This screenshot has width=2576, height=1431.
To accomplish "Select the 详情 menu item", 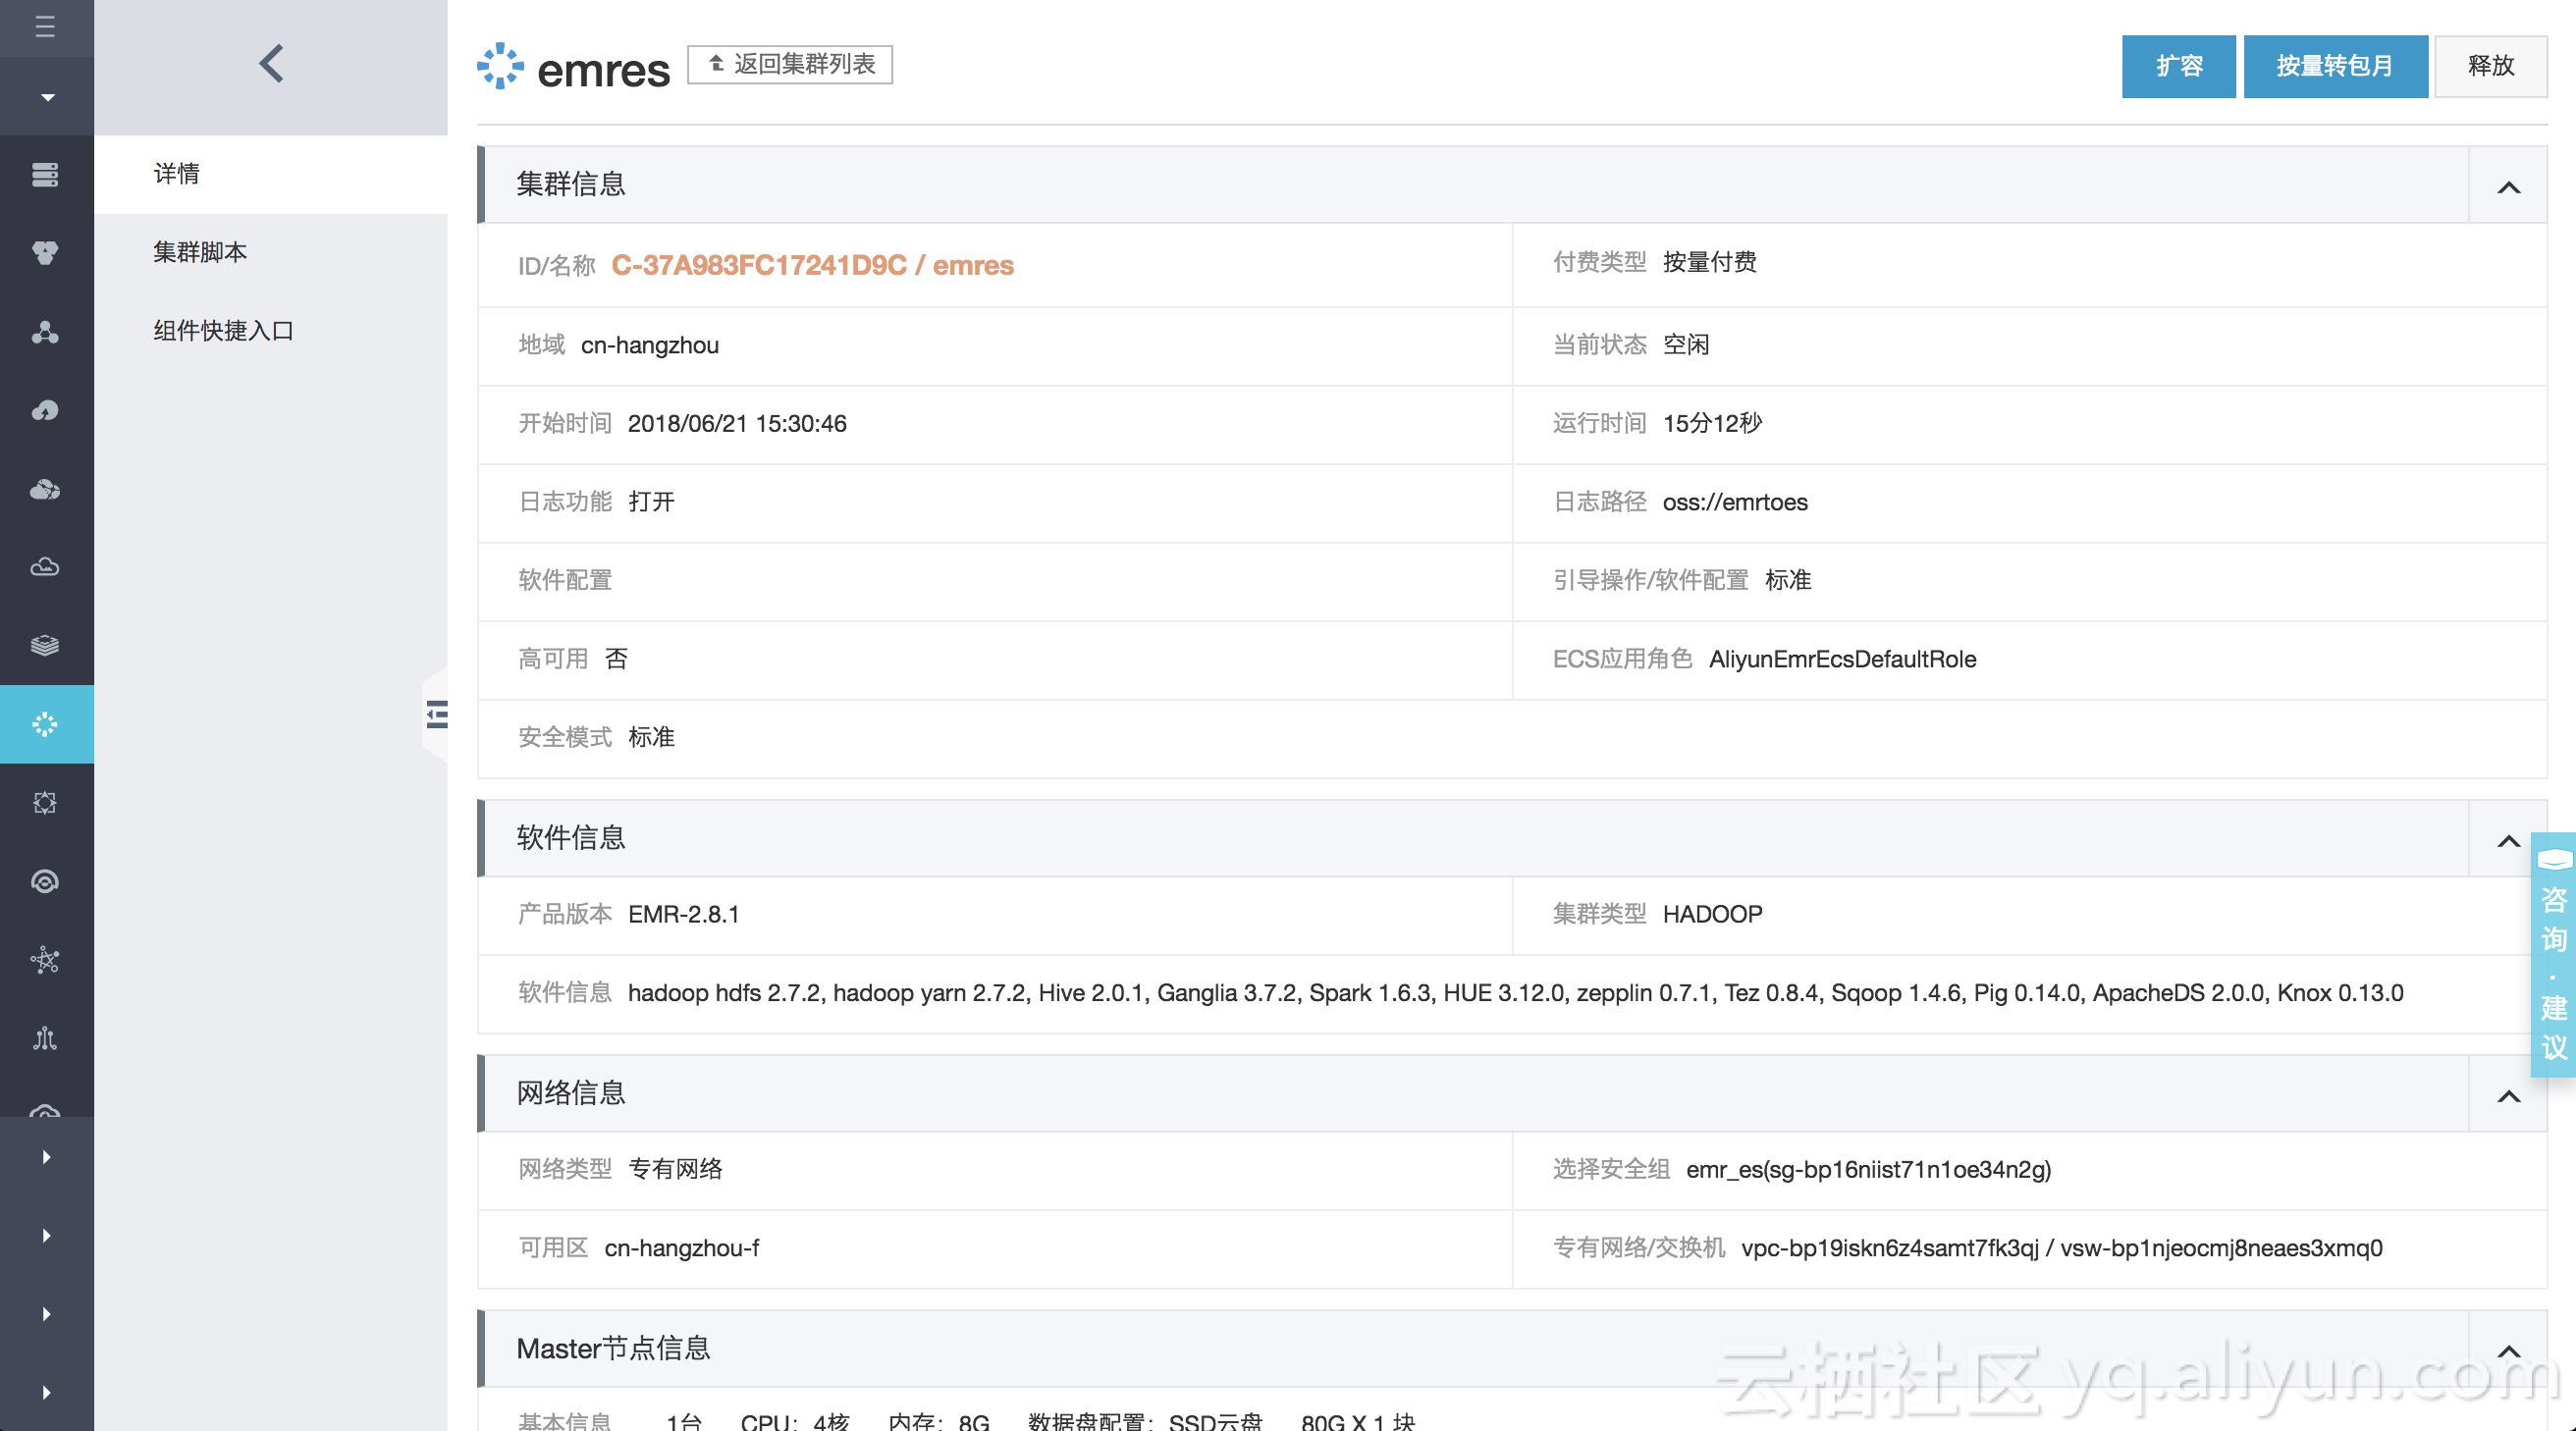I will click(x=271, y=174).
